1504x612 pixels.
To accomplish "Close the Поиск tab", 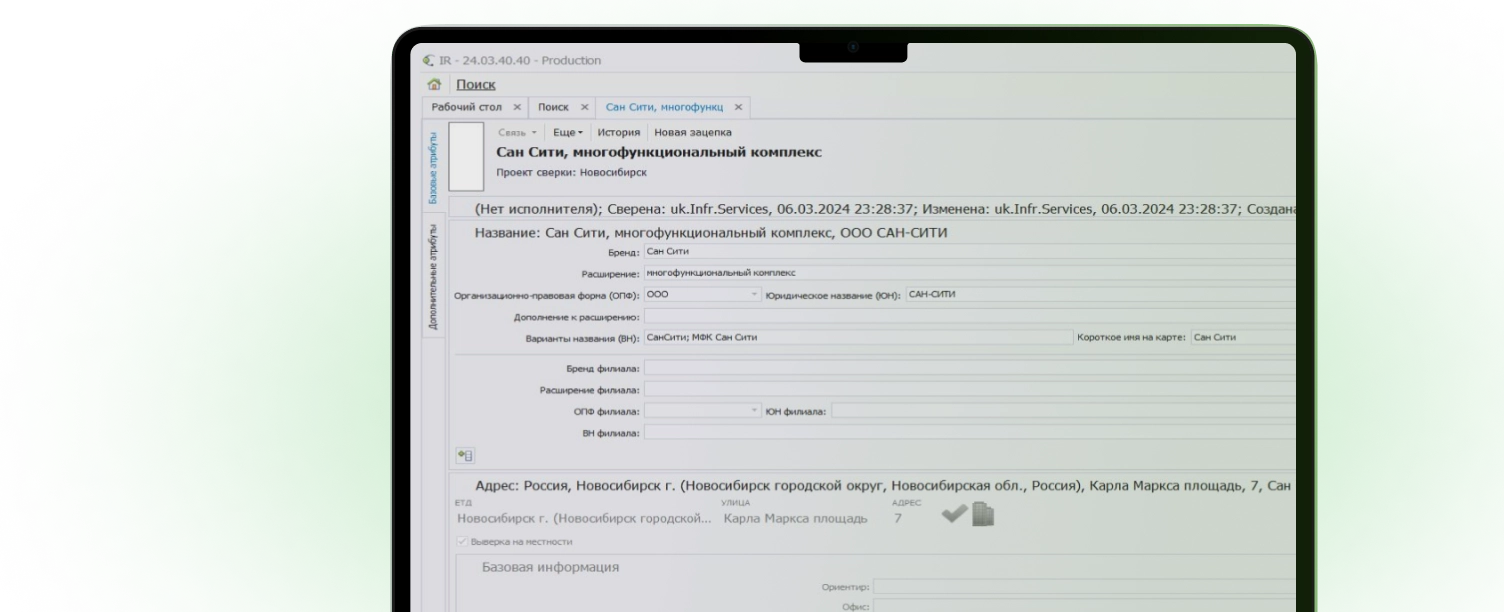I will 585,107.
